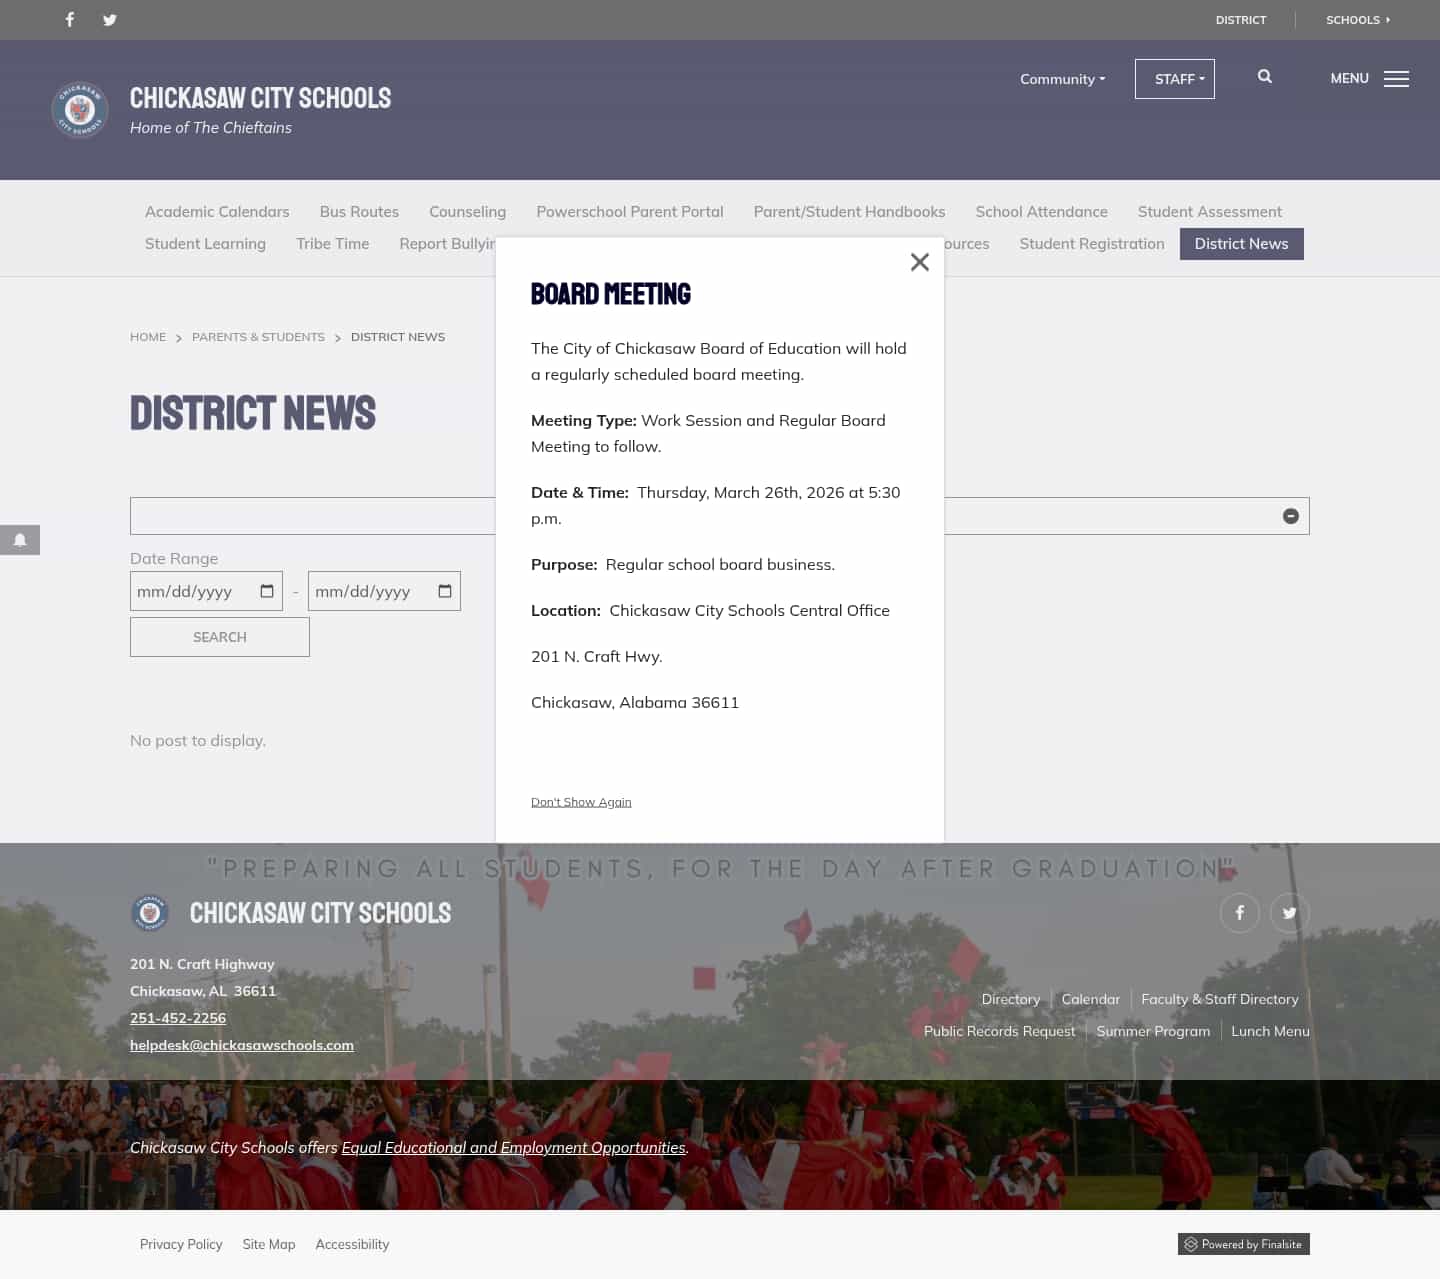Click DISTRICT in the top menu bar

point(1241,19)
